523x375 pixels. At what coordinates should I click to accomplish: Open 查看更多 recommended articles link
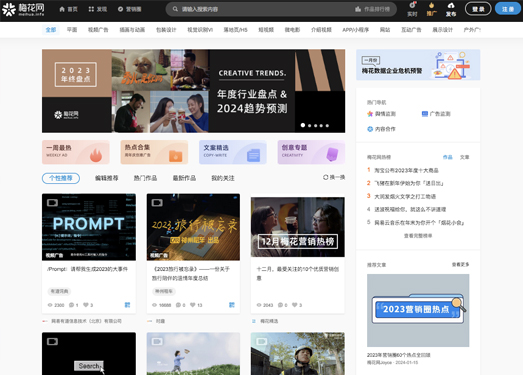[460, 265]
